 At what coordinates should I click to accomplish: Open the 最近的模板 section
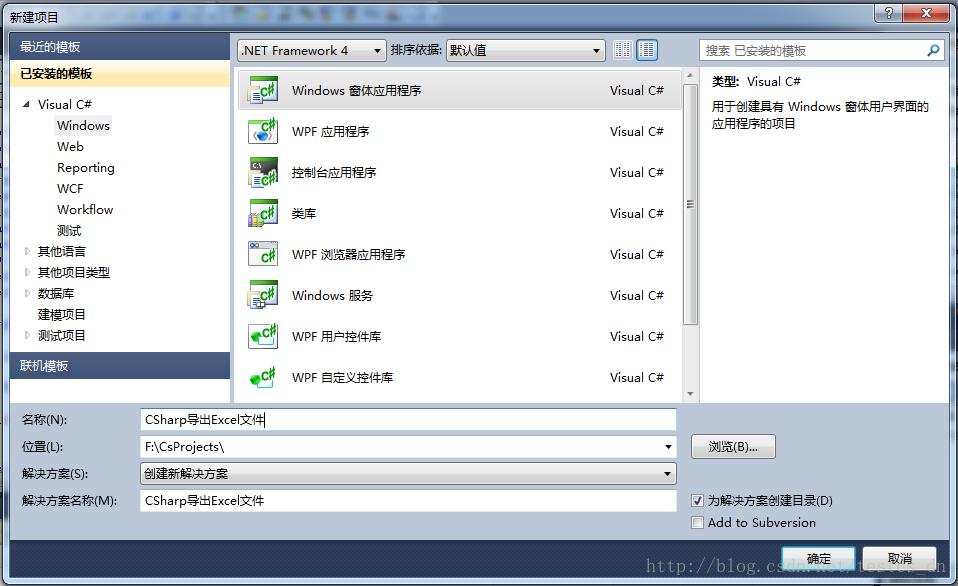click(x=120, y=46)
